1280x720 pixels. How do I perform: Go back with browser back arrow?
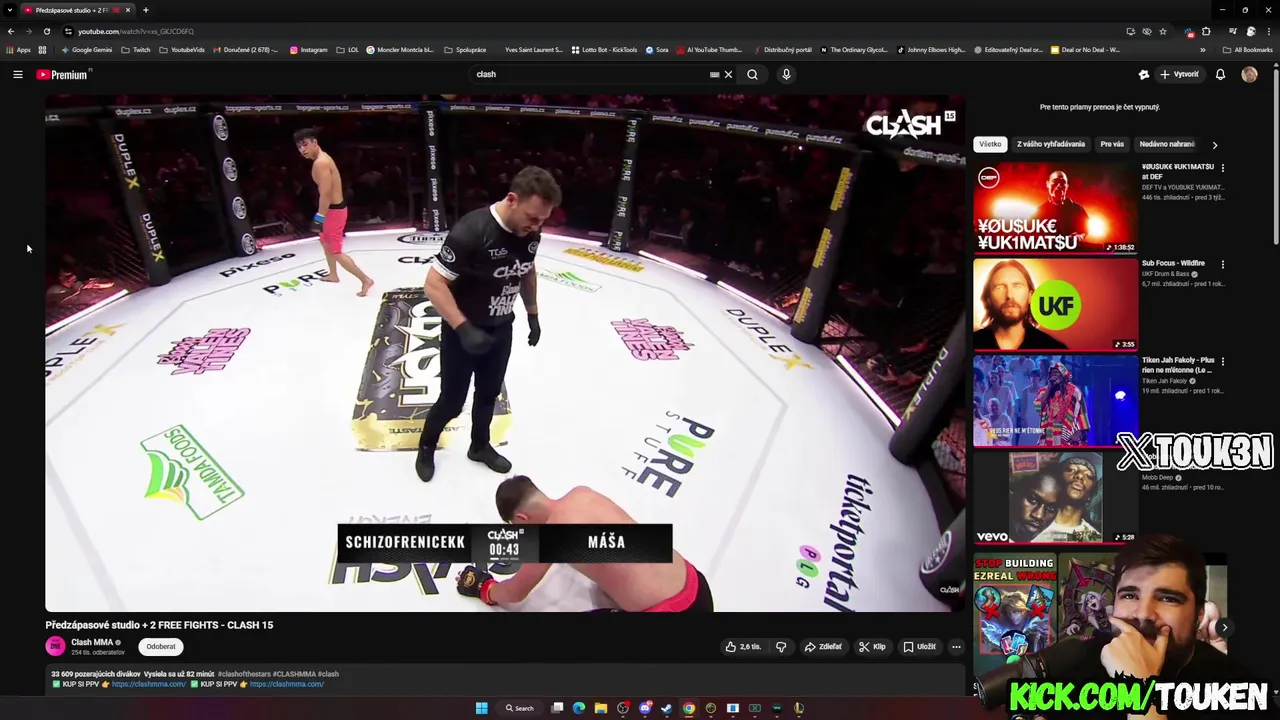[x=10, y=31]
